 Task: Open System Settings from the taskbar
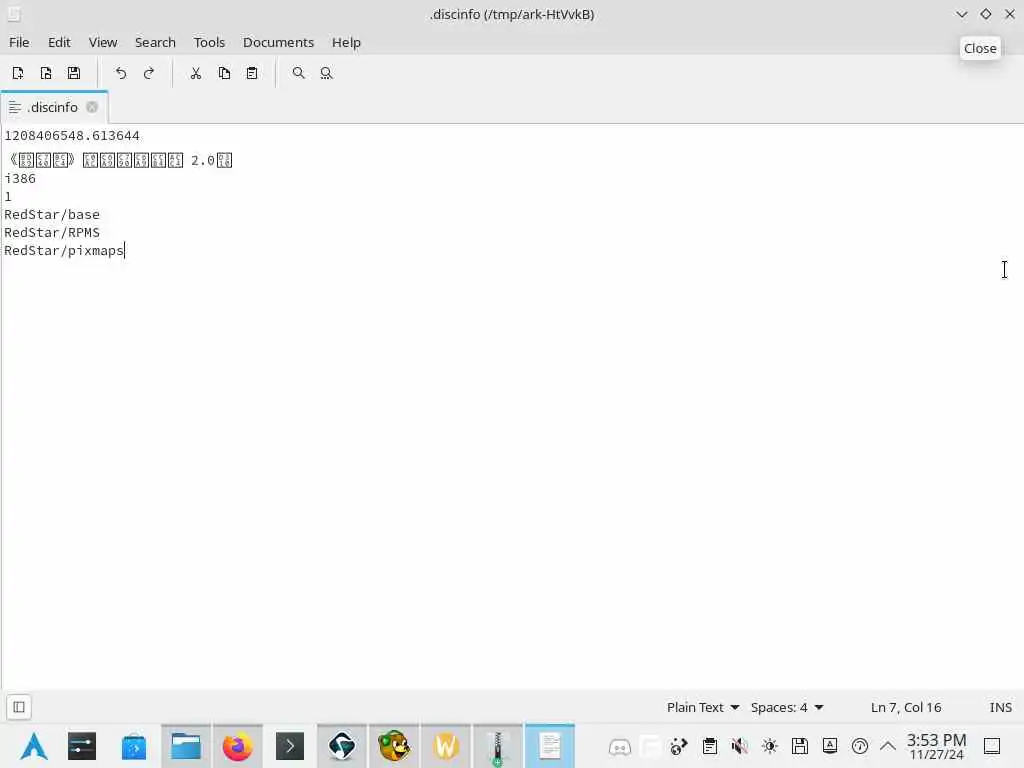[x=82, y=746]
